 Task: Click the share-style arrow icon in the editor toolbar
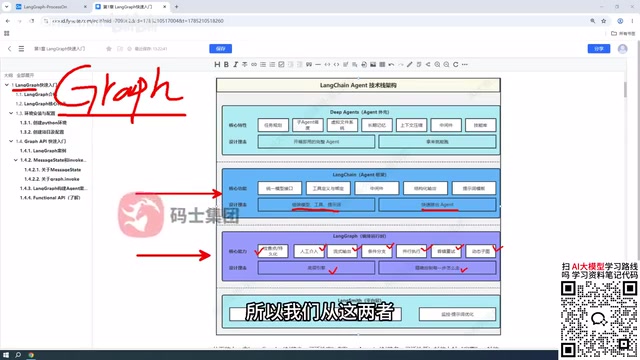tap(428, 64)
